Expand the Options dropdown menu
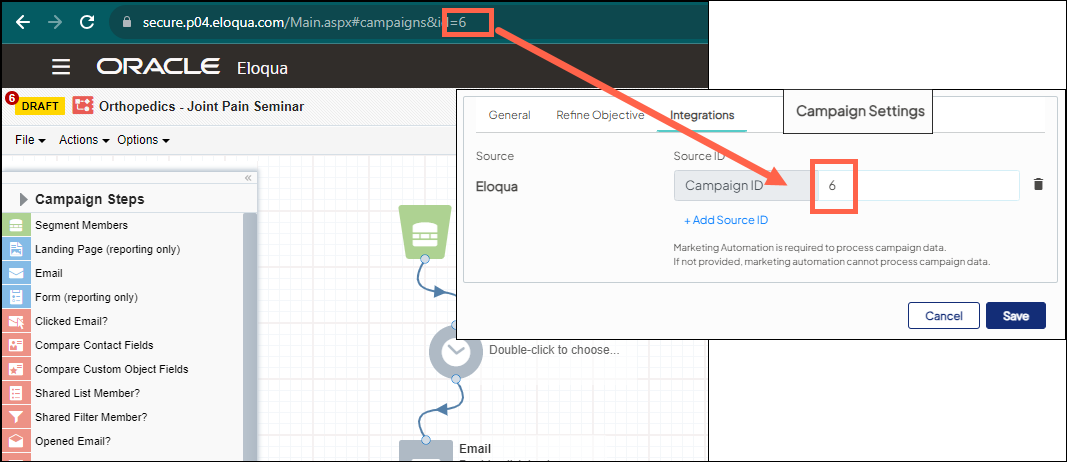 (x=143, y=140)
